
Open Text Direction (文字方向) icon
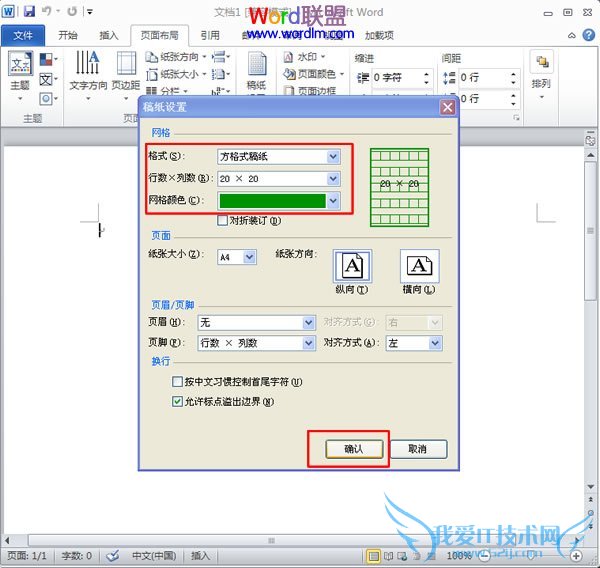click(x=88, y=63)
